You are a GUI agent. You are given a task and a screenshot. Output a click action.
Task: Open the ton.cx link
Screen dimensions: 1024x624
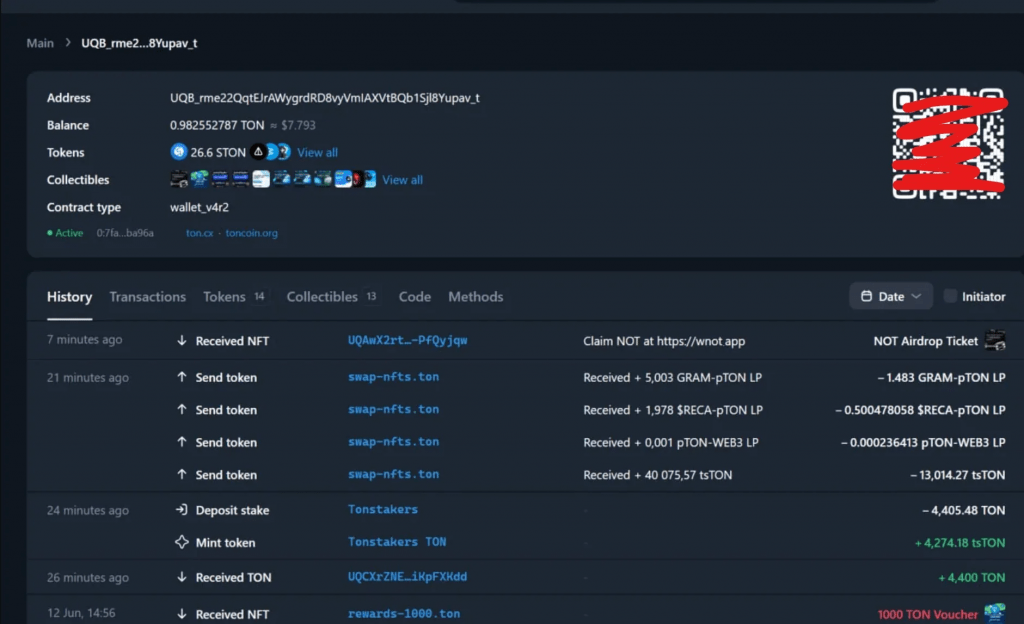(199, 233)
